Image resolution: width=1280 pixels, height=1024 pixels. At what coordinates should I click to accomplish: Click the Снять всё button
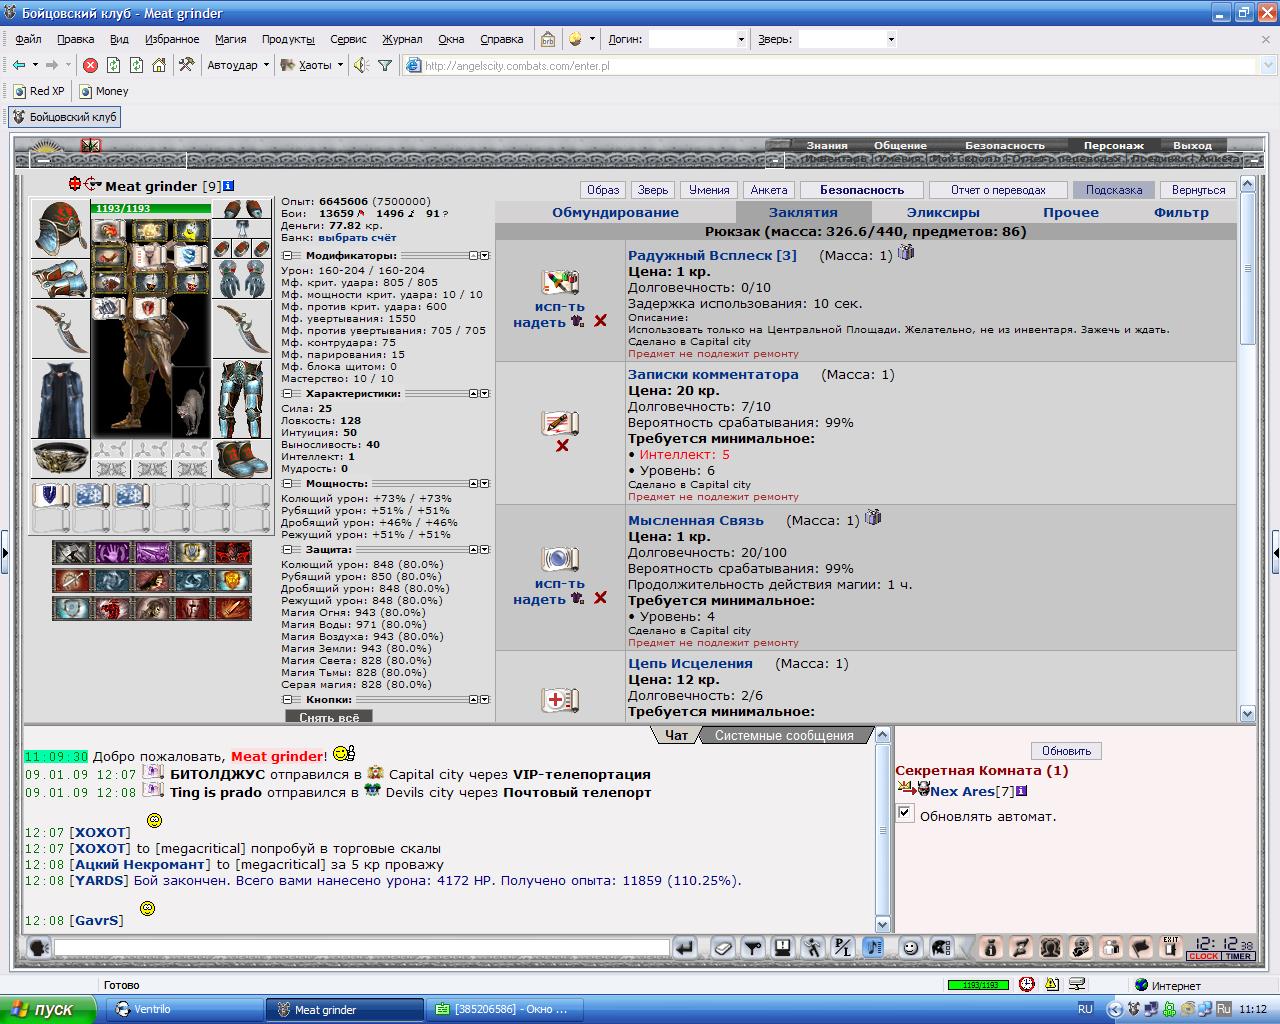(329, 717)
